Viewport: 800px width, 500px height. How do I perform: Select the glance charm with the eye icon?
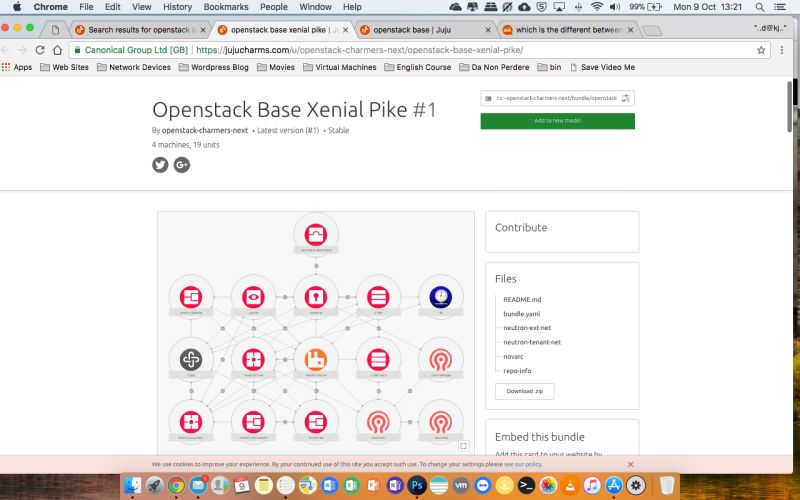coord(254,297)
